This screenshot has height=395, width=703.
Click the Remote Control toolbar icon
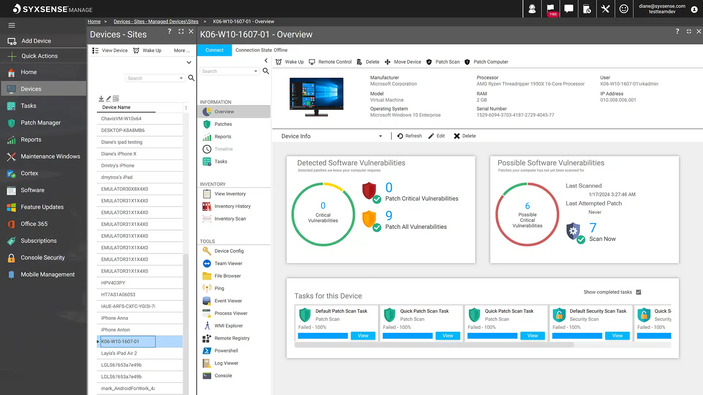pyautogui.click(x=312, y=62)
